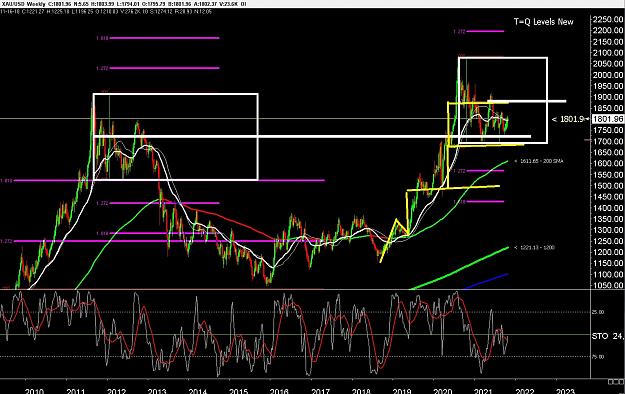Click the 25.00 level in the stochastic panel
The width and height of the screenshot is (625, 394).
(598, 312)
